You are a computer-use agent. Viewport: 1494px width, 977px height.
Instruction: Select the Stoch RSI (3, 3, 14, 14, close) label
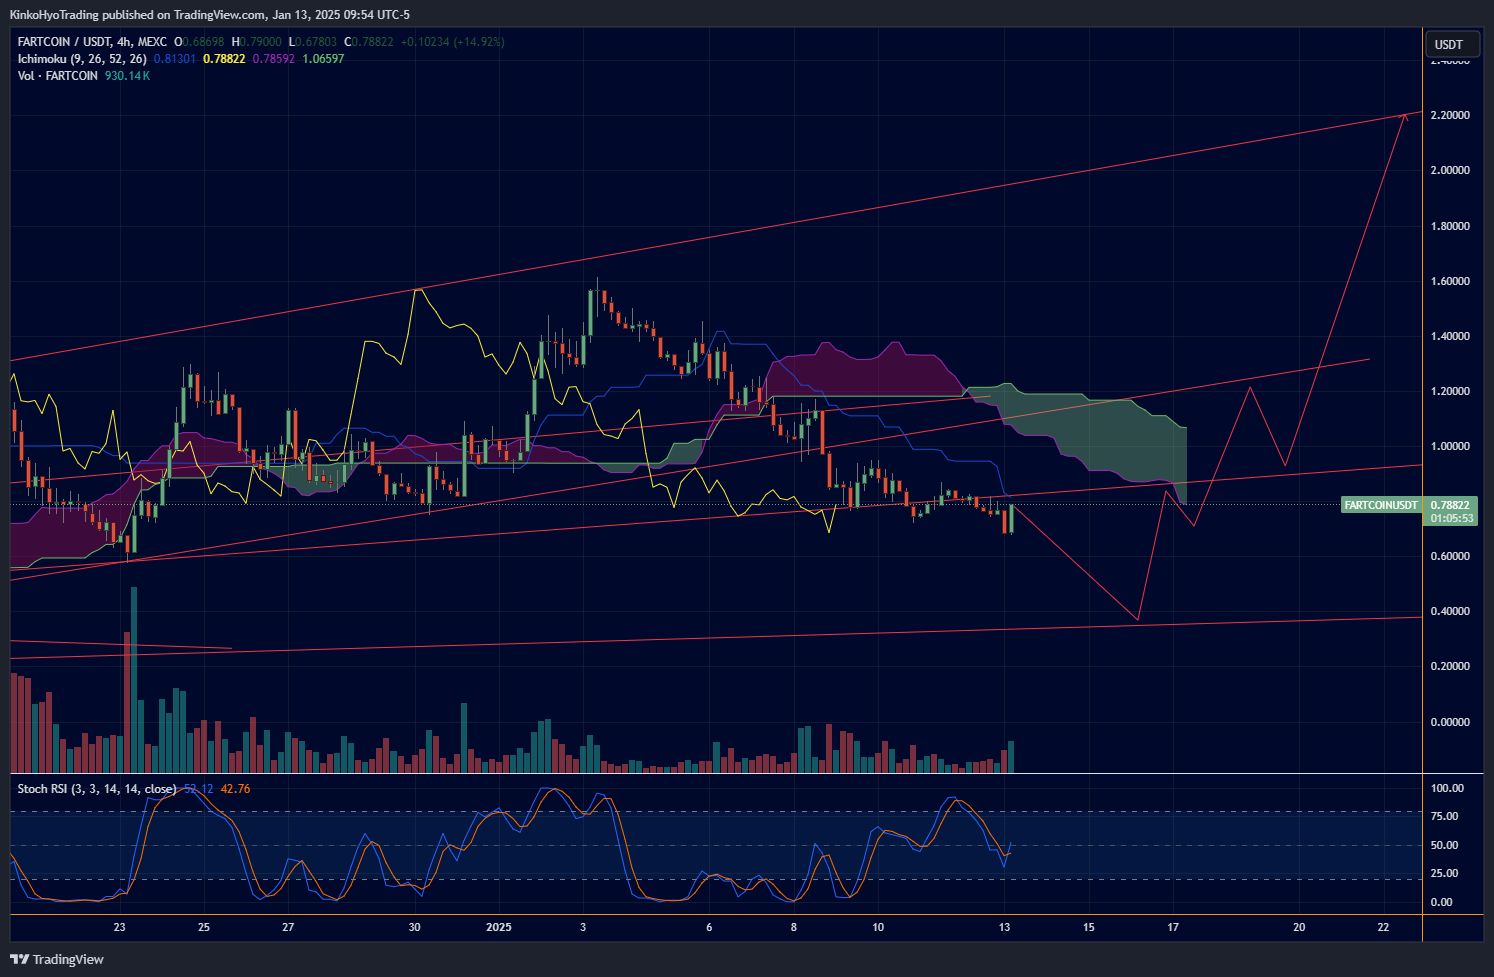[x=97, y=789]
